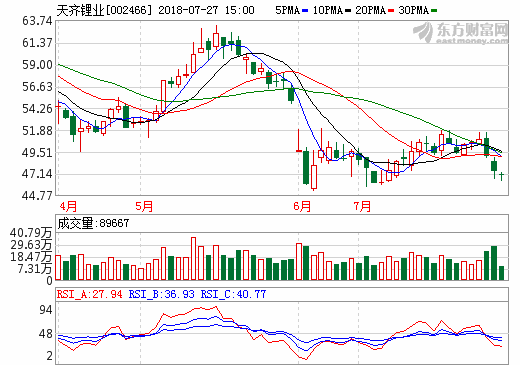The height and width of the screenshot is (365, 520).
Task: Click the green 30PMA color marker
Action: click(434, 11)
